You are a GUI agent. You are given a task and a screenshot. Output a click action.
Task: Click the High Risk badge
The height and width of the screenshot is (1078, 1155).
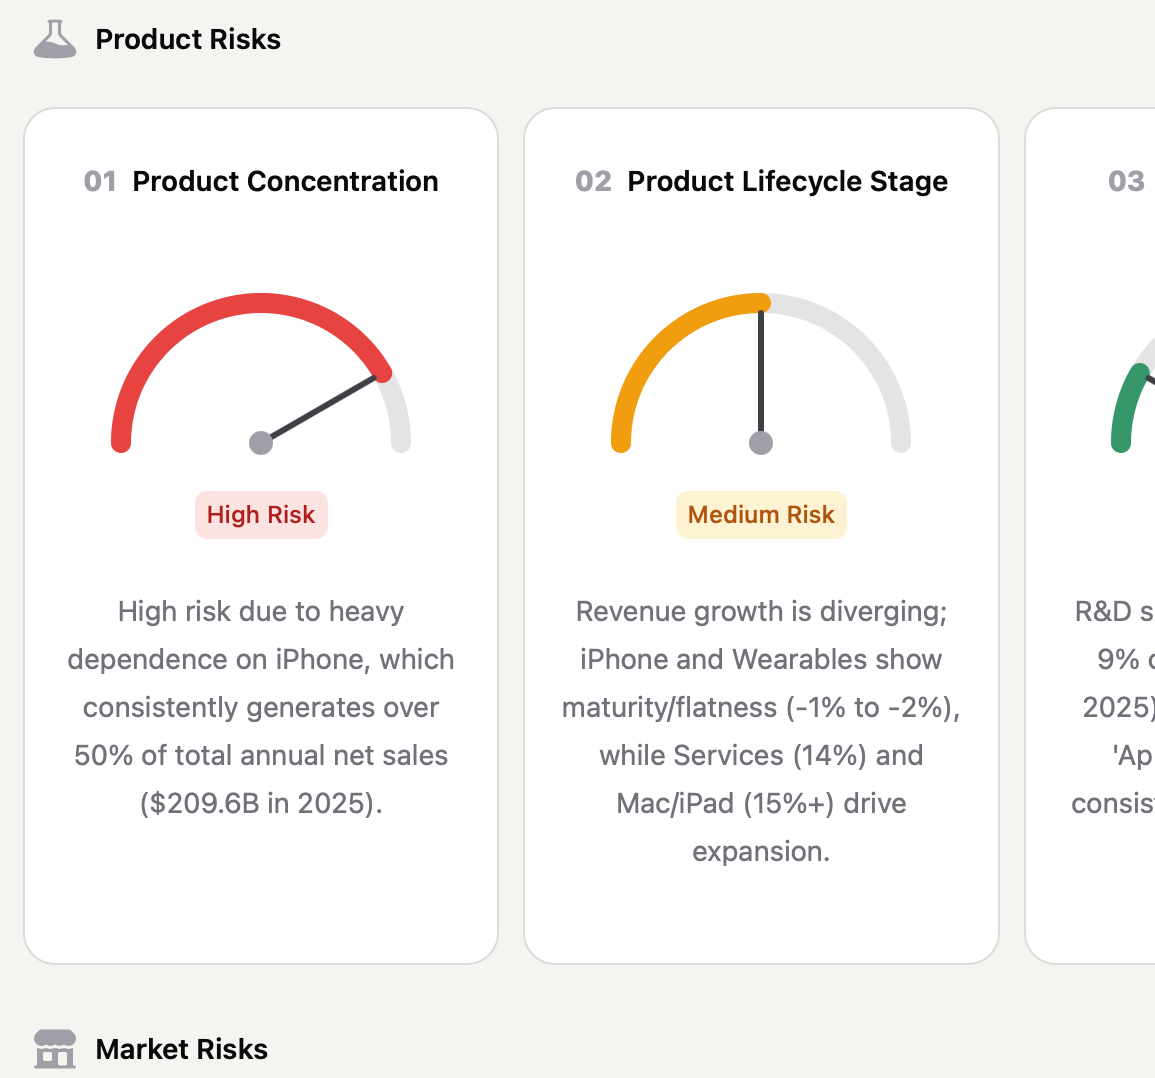tap(261, 515)
